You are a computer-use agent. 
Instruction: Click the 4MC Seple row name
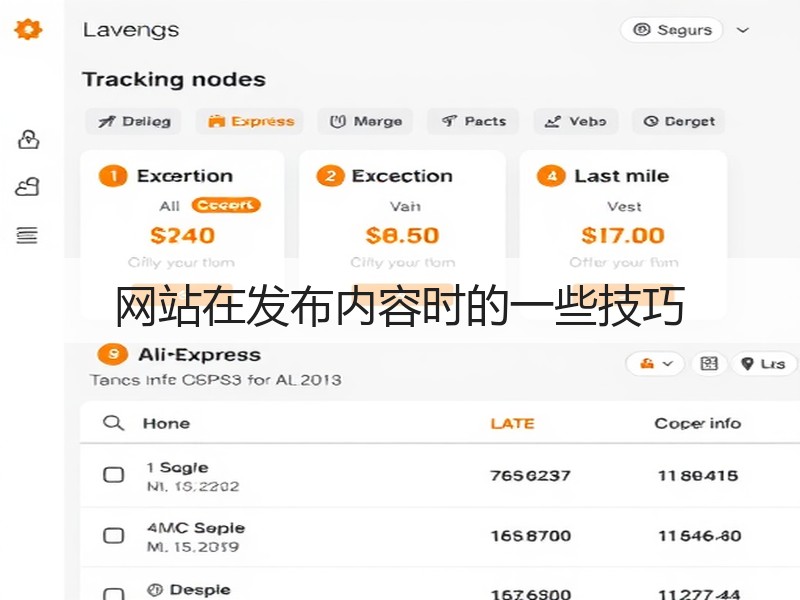point(196,528)
